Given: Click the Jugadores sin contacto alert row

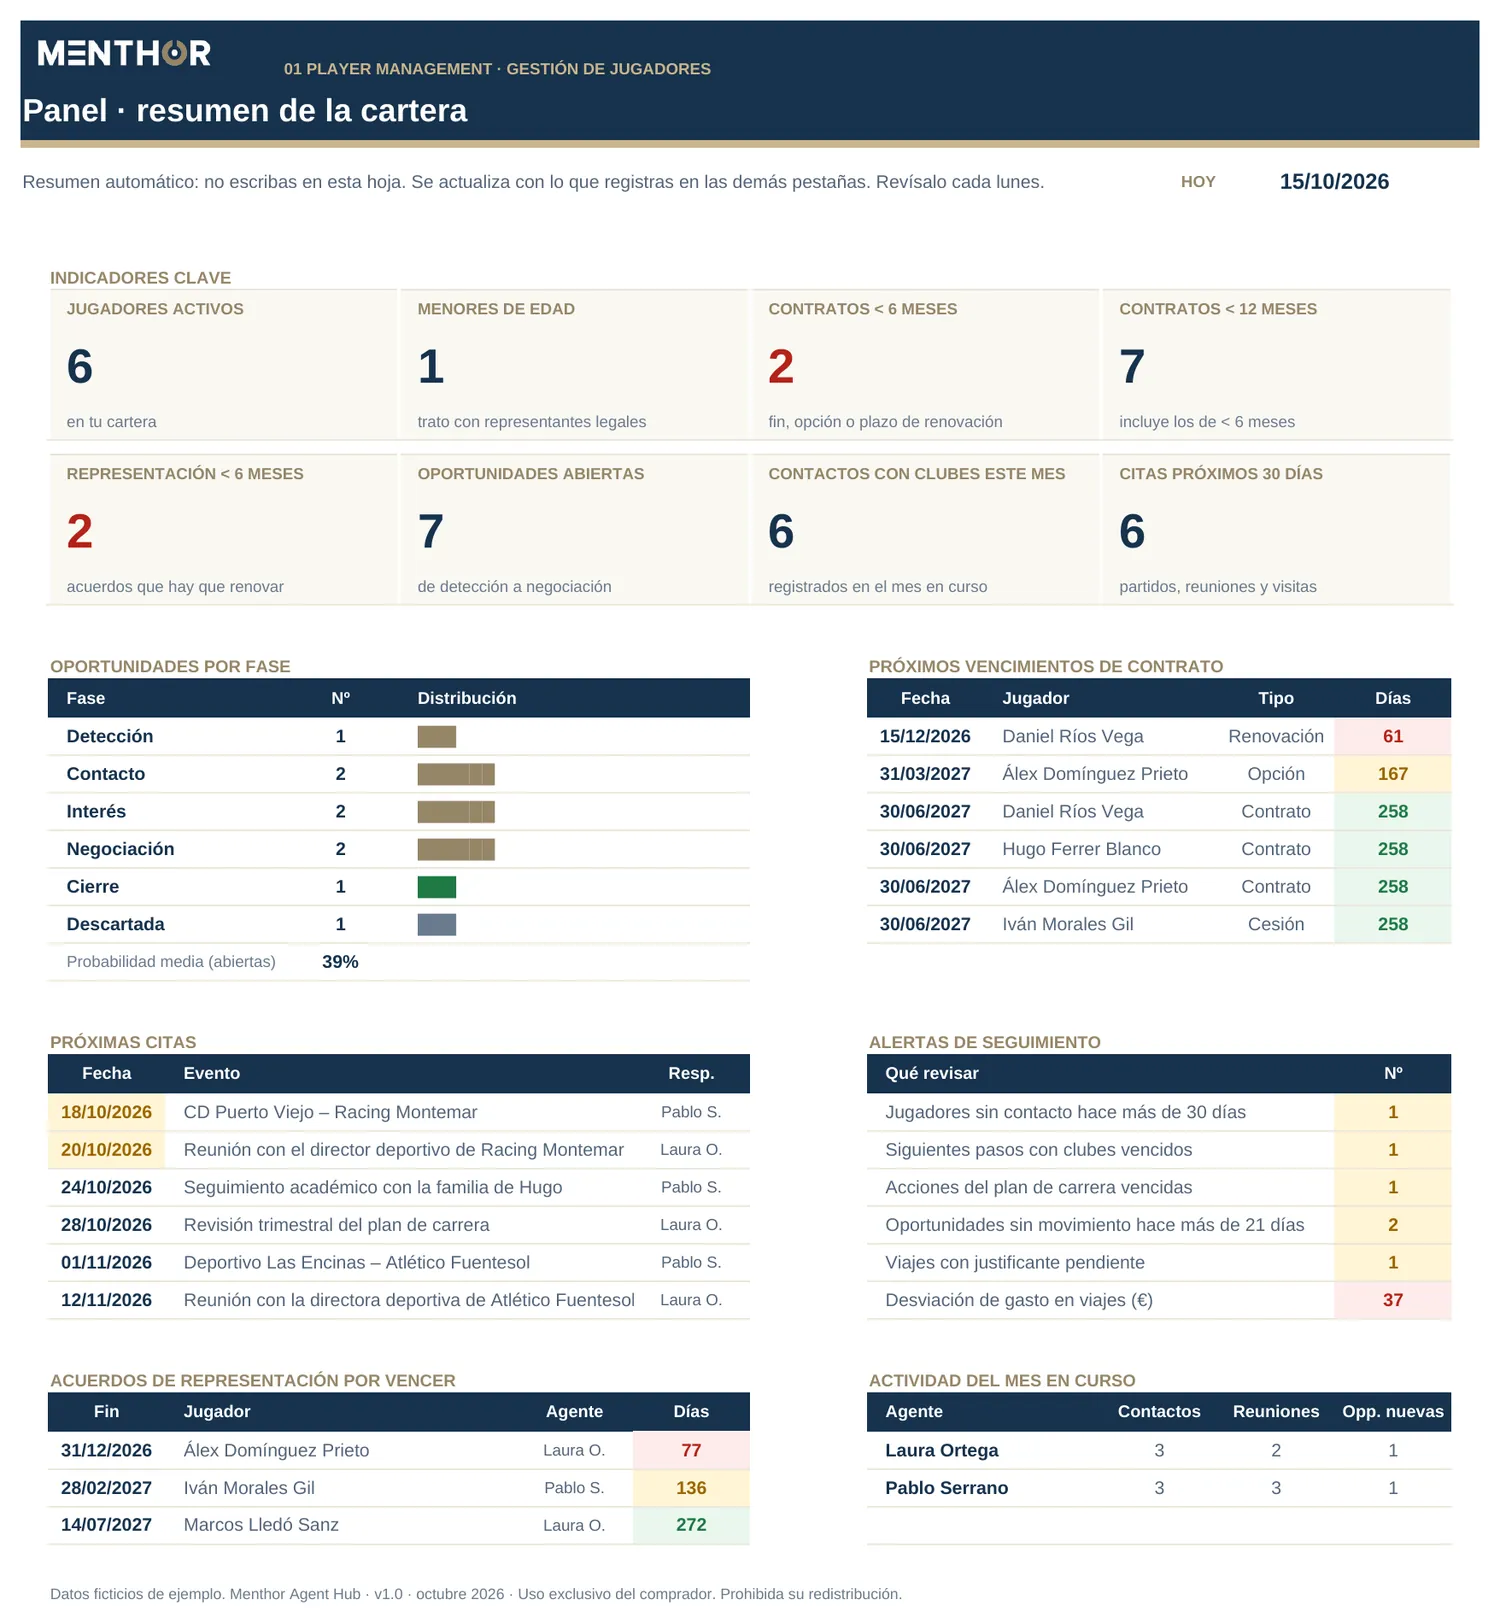Looking at the screenshot, I should point(1159,1112).
